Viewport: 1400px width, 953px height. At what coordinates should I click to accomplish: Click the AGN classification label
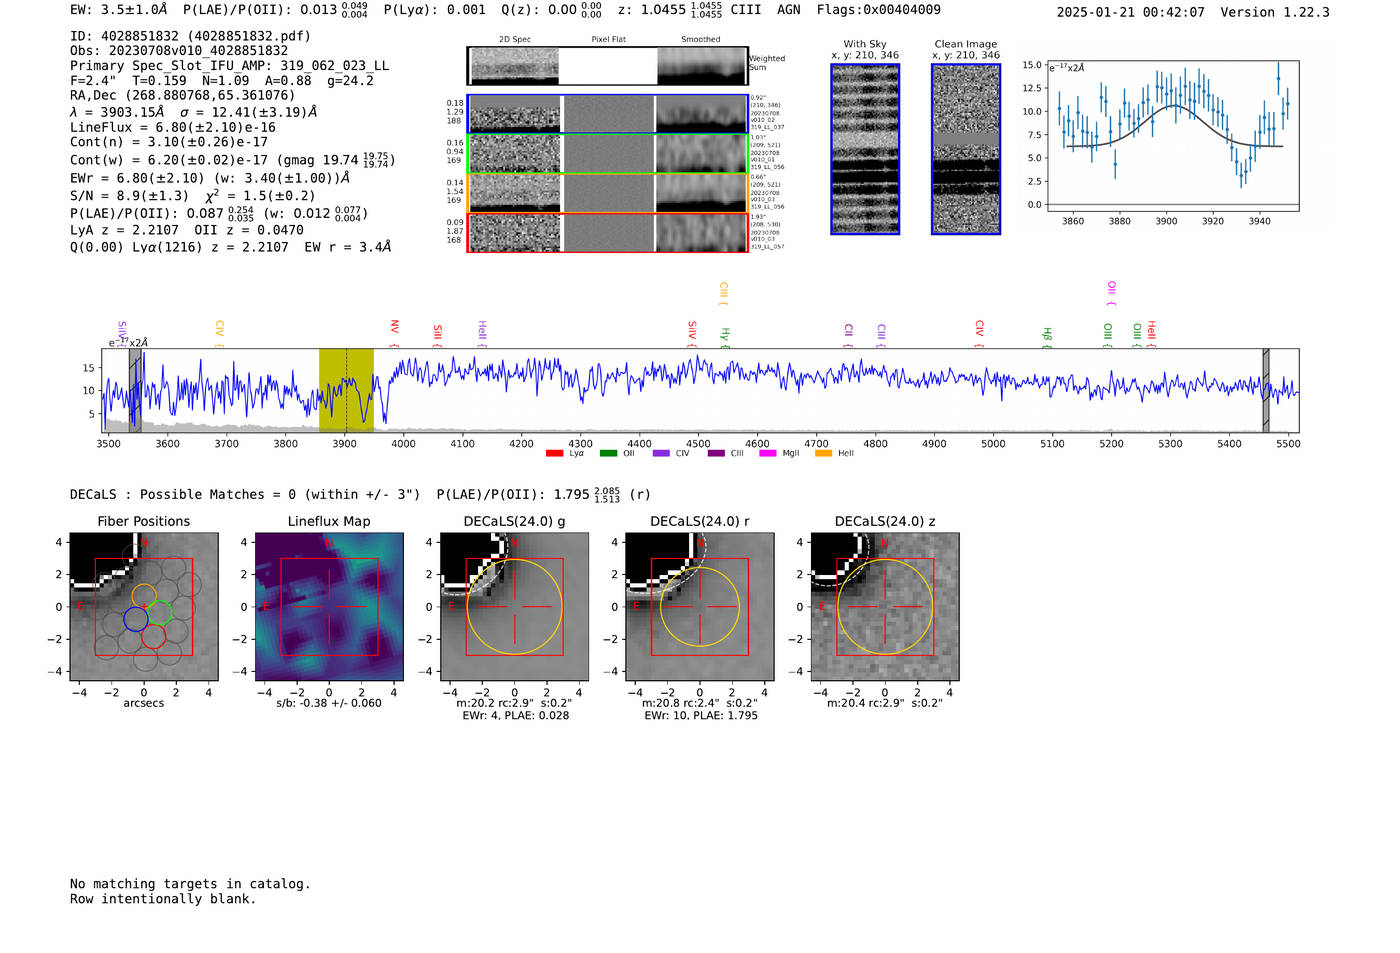789,10
